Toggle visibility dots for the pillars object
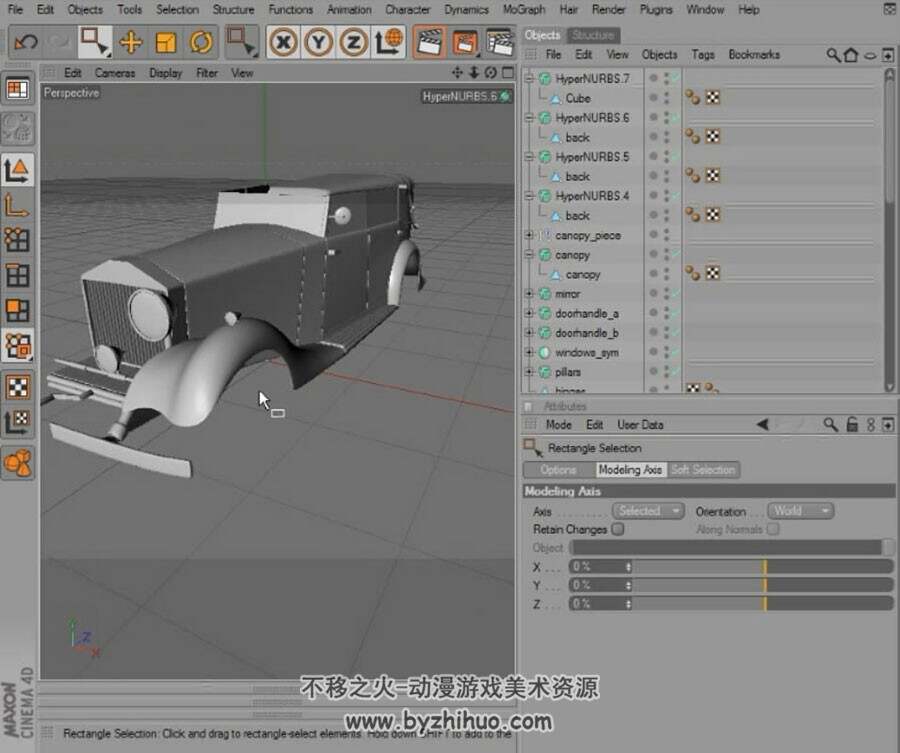900x753 pixels. tap(666, 371)
